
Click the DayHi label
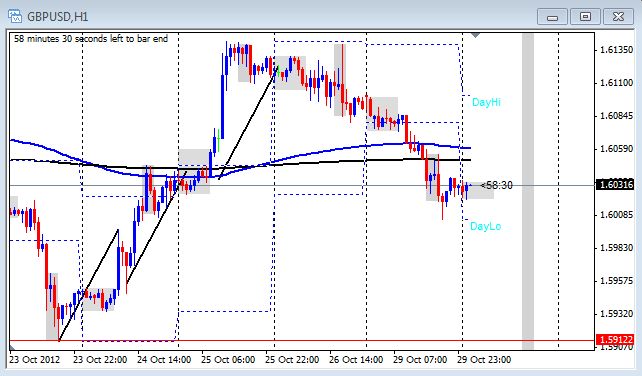tap(486, 102)
